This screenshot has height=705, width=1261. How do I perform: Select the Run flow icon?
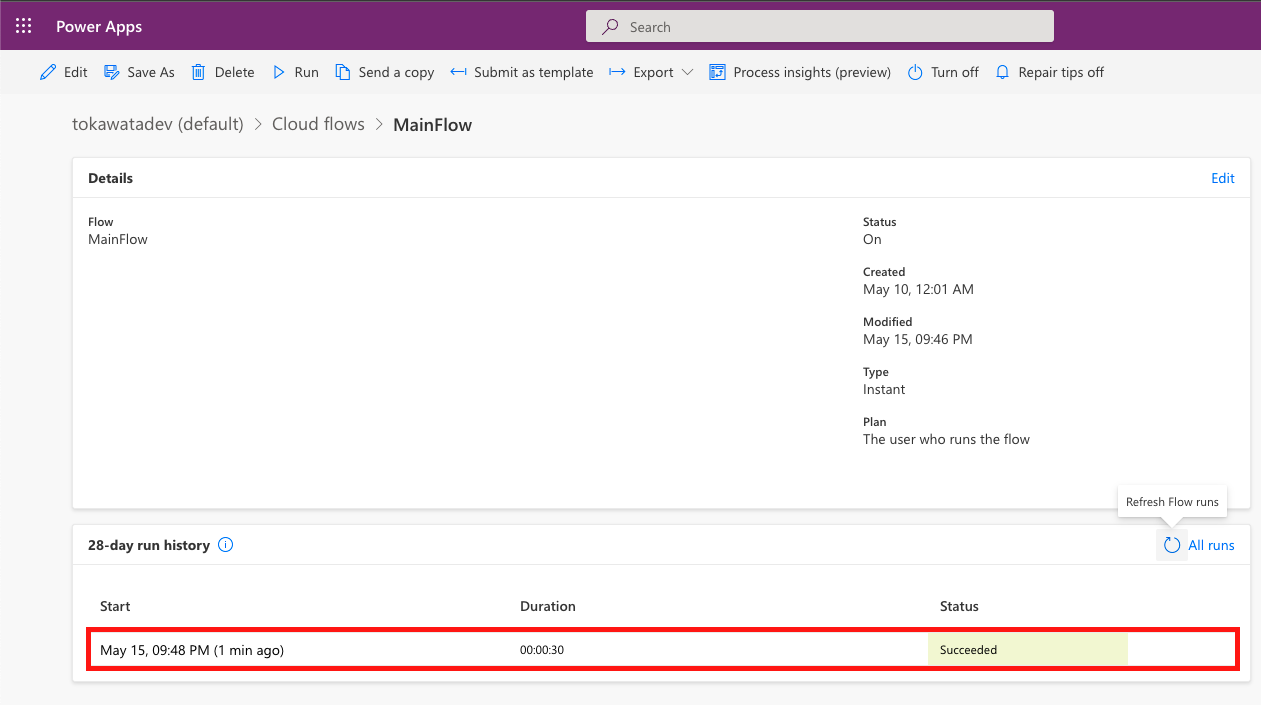pos(279,72)
